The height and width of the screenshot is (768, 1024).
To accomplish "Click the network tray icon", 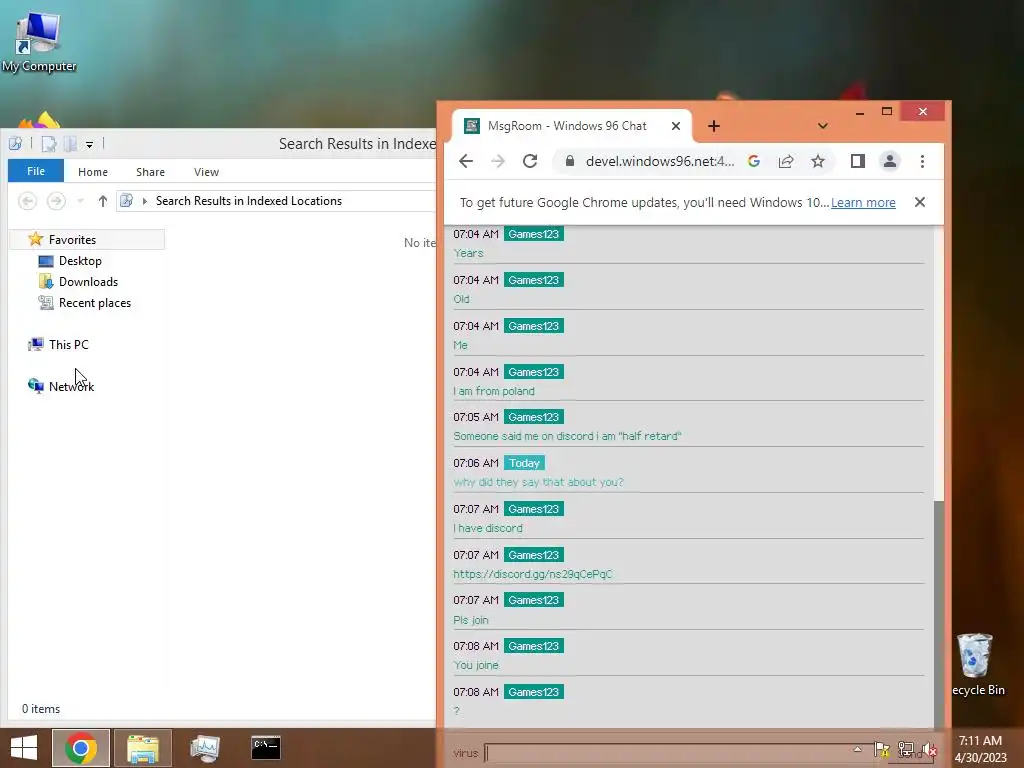I will pyautogui.click(x=906, y=749).
